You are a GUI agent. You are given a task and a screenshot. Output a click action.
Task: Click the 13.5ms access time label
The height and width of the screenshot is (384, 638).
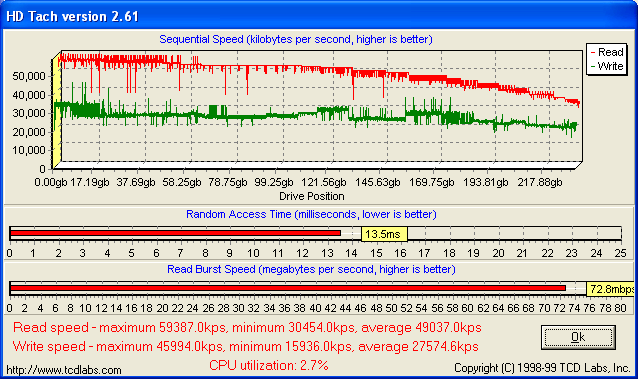click(384, 234)
